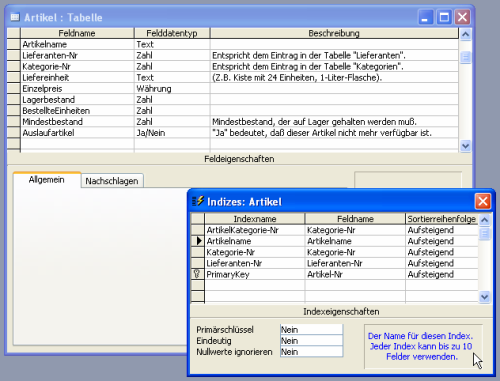Click the black arrow row marker for Artikelname index

(x=199, y=241)
